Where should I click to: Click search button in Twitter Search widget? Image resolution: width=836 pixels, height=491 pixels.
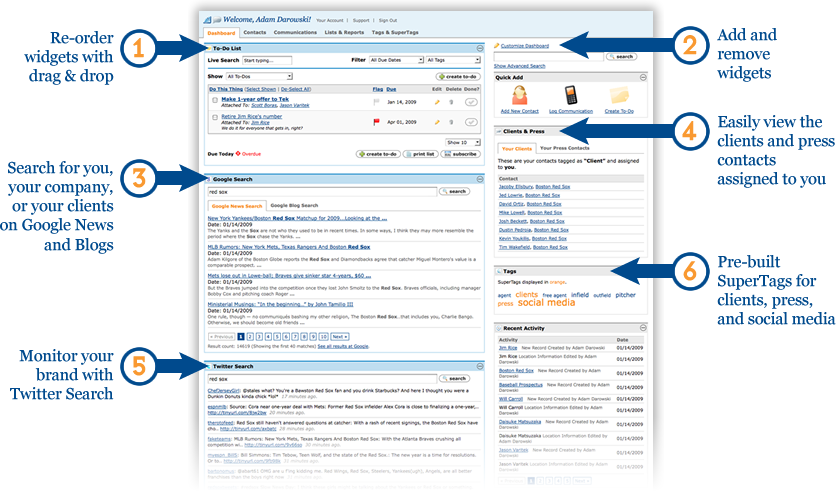454,379
